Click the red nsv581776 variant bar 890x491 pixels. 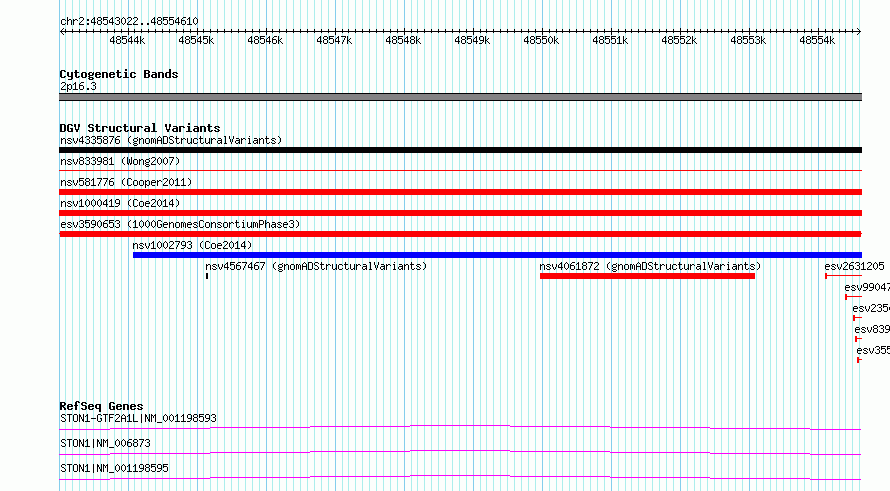coord(460,192)
